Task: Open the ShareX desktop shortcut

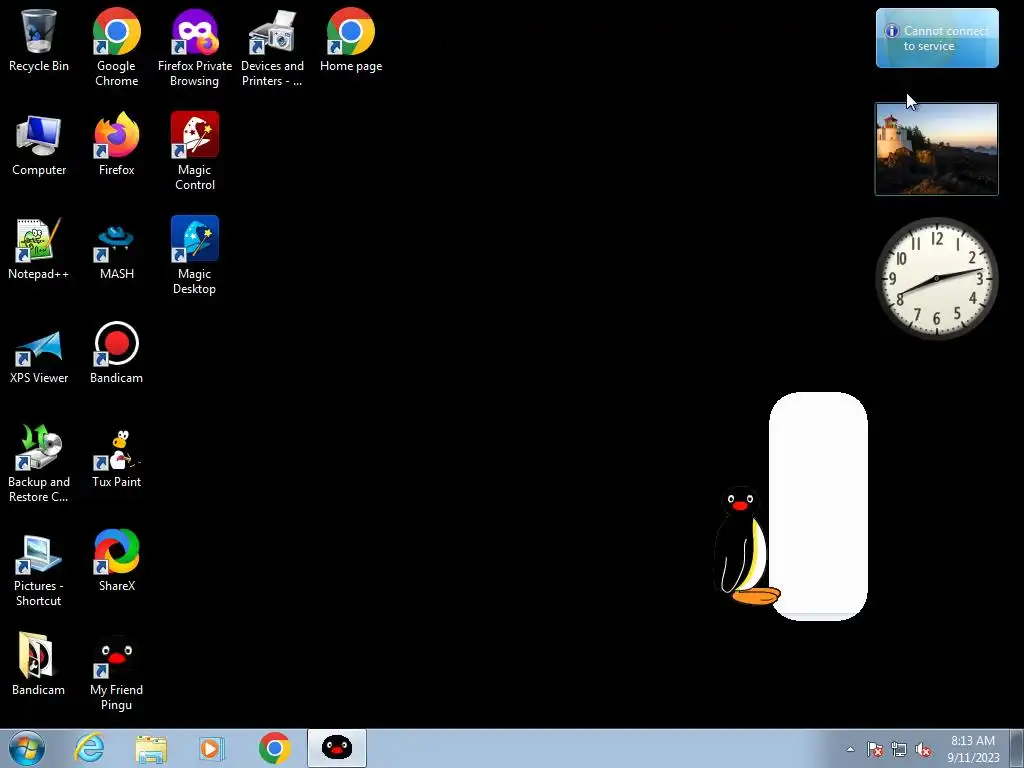Action: 116,561
